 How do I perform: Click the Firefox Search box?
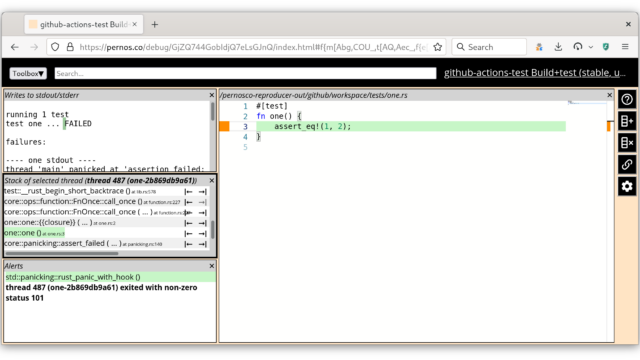[489, 47]
